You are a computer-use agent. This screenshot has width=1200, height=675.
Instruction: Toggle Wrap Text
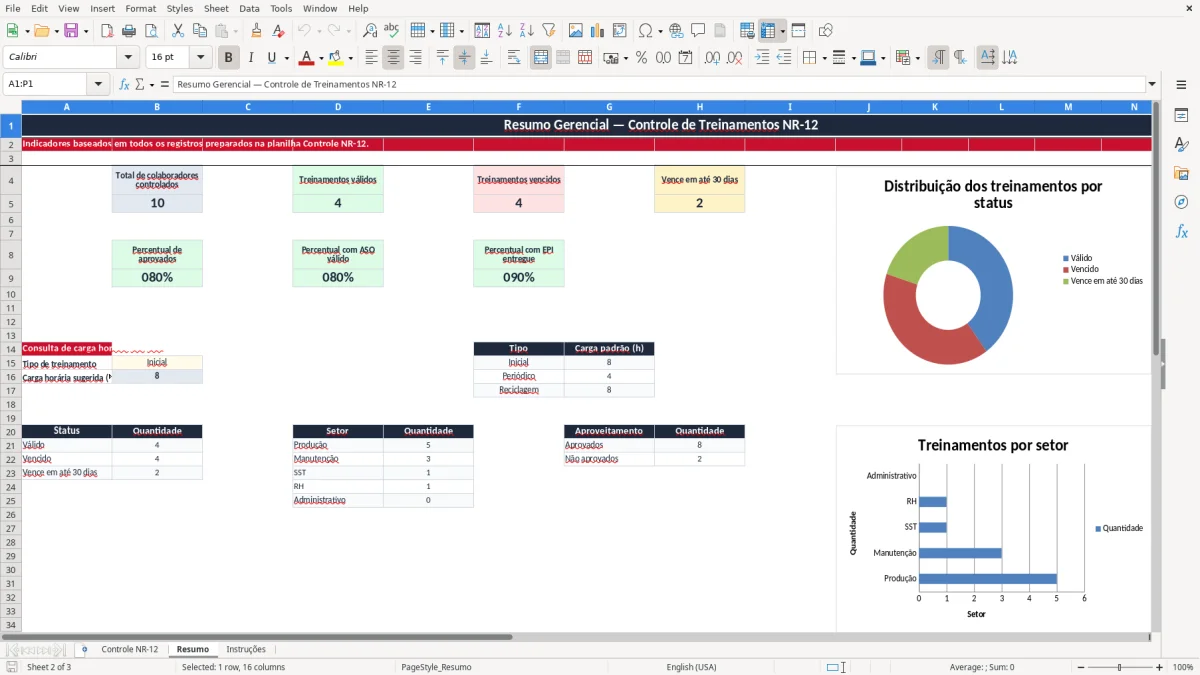[x=514, y=58]
